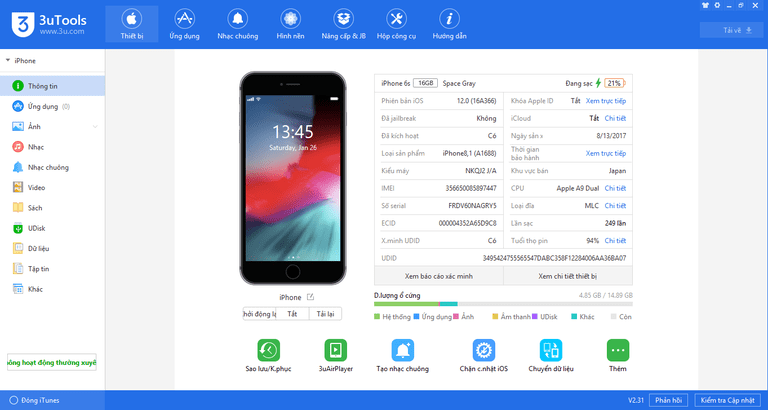Select the Nhạc chuông sidebar bell icon
The height and width of the screenshot is (410, 768).
tap(18, 167)
